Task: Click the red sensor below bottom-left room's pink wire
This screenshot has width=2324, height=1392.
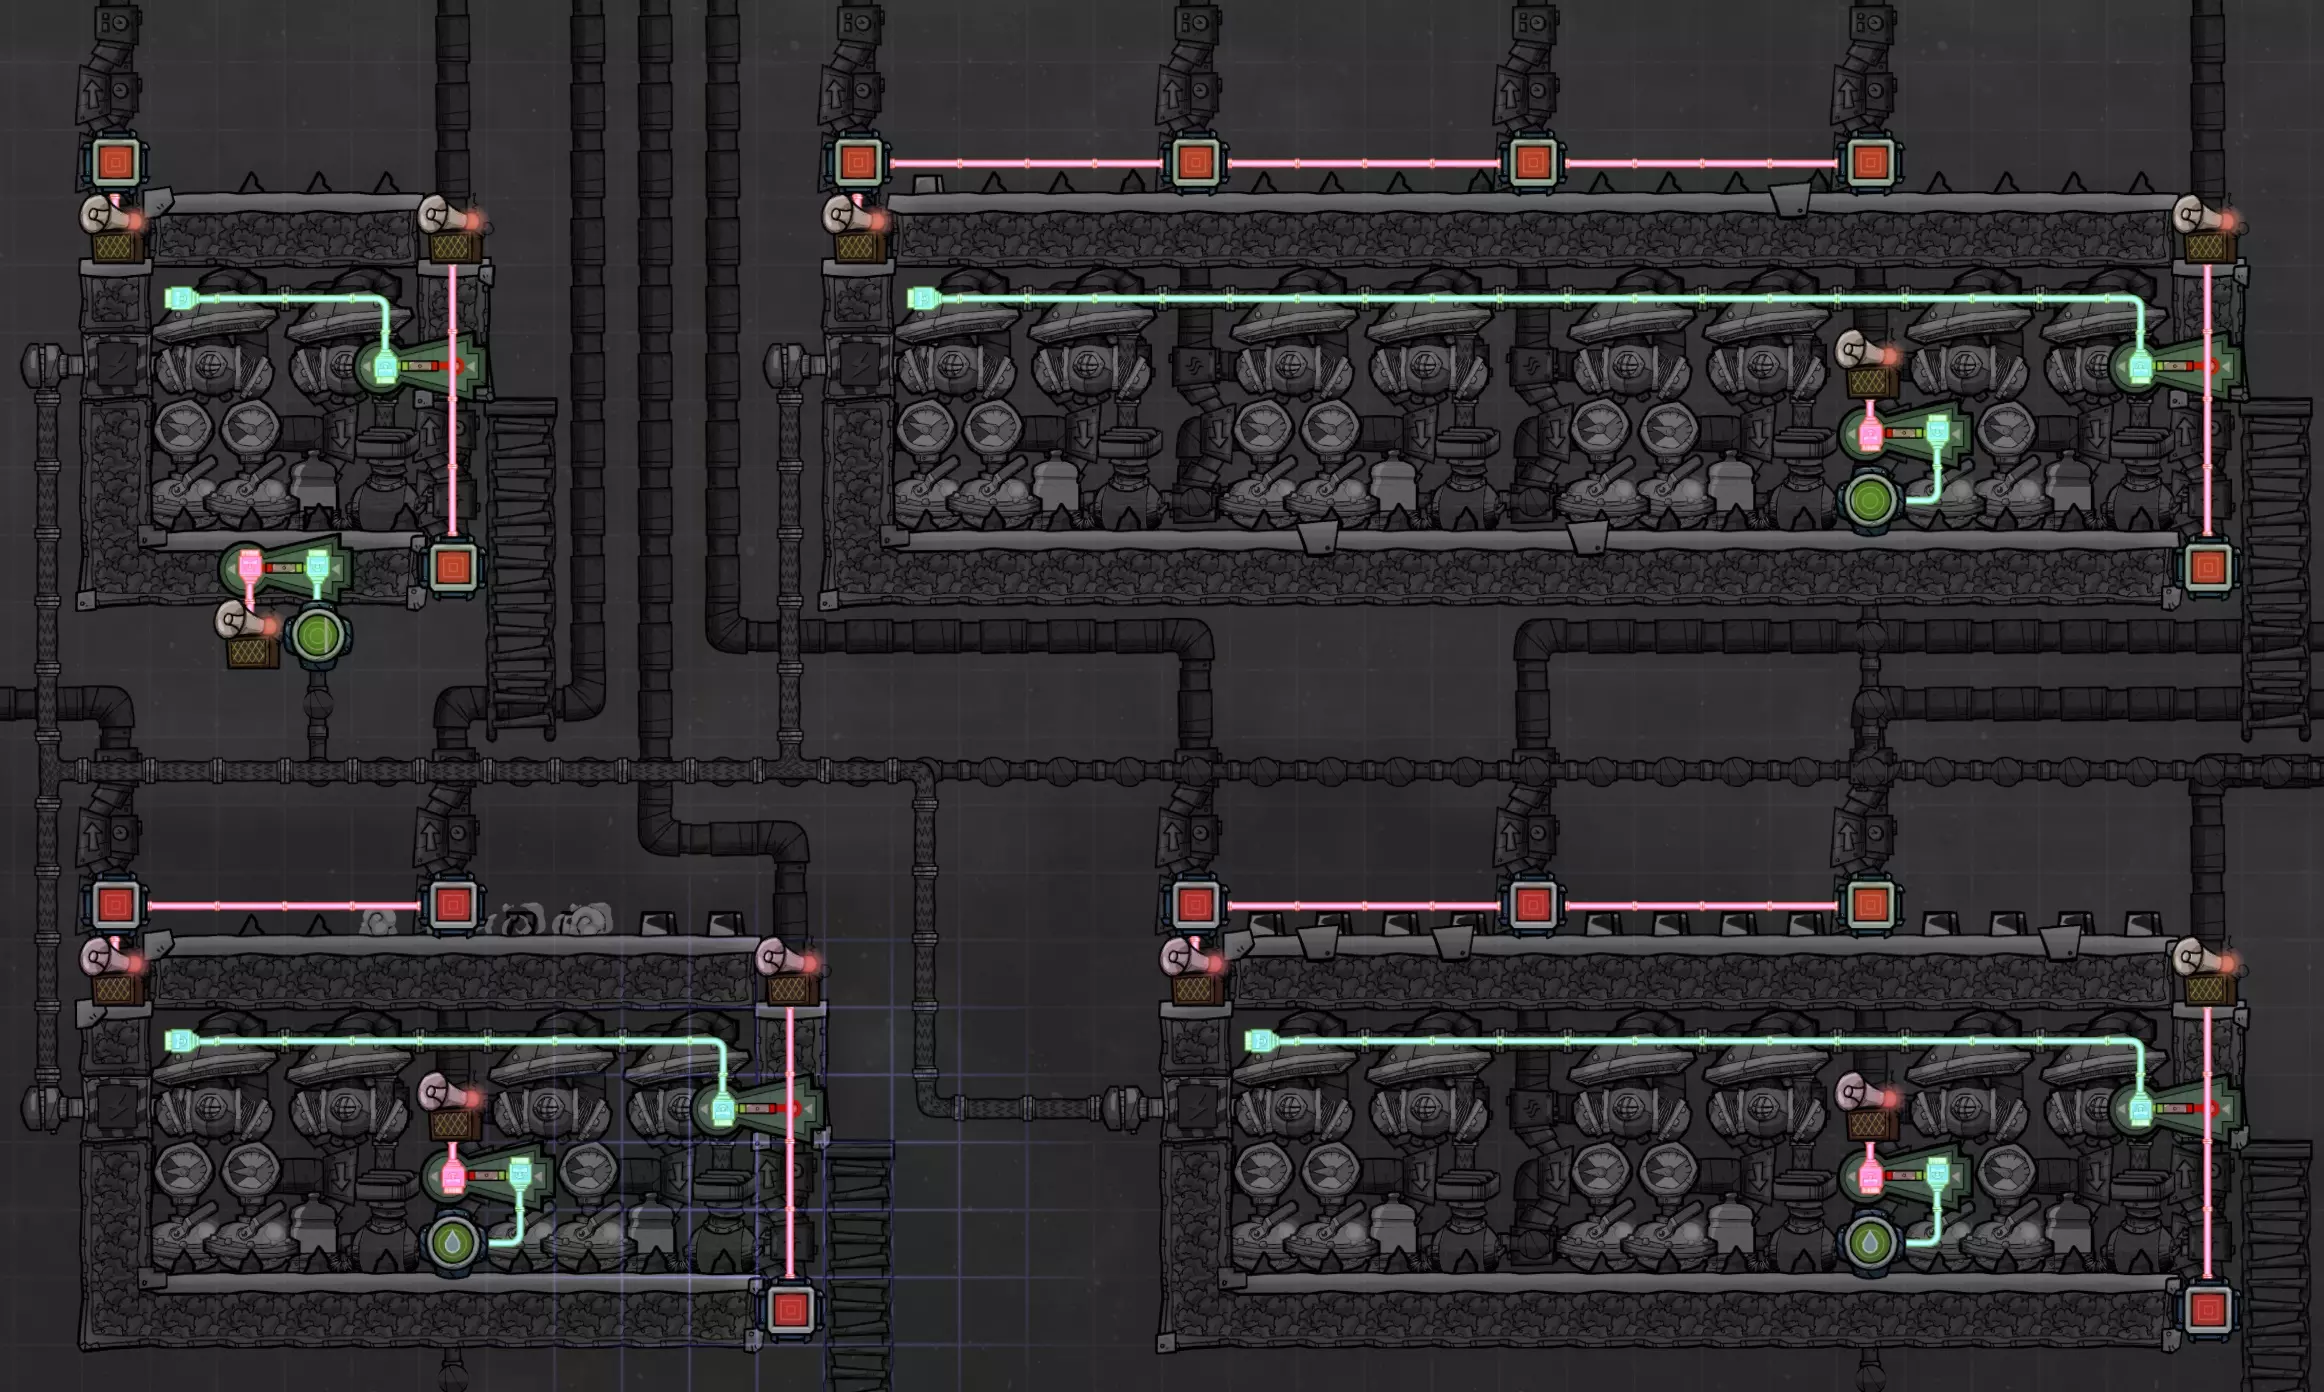Action: click(790, 1309)
